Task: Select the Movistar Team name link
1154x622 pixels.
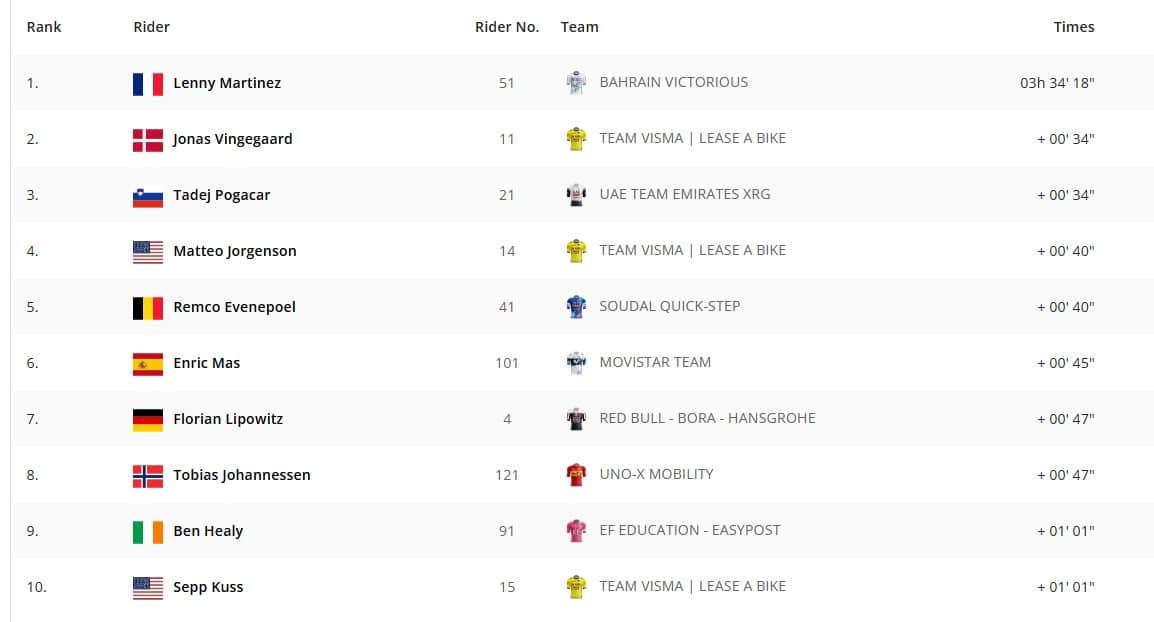Action: point(655,362)
